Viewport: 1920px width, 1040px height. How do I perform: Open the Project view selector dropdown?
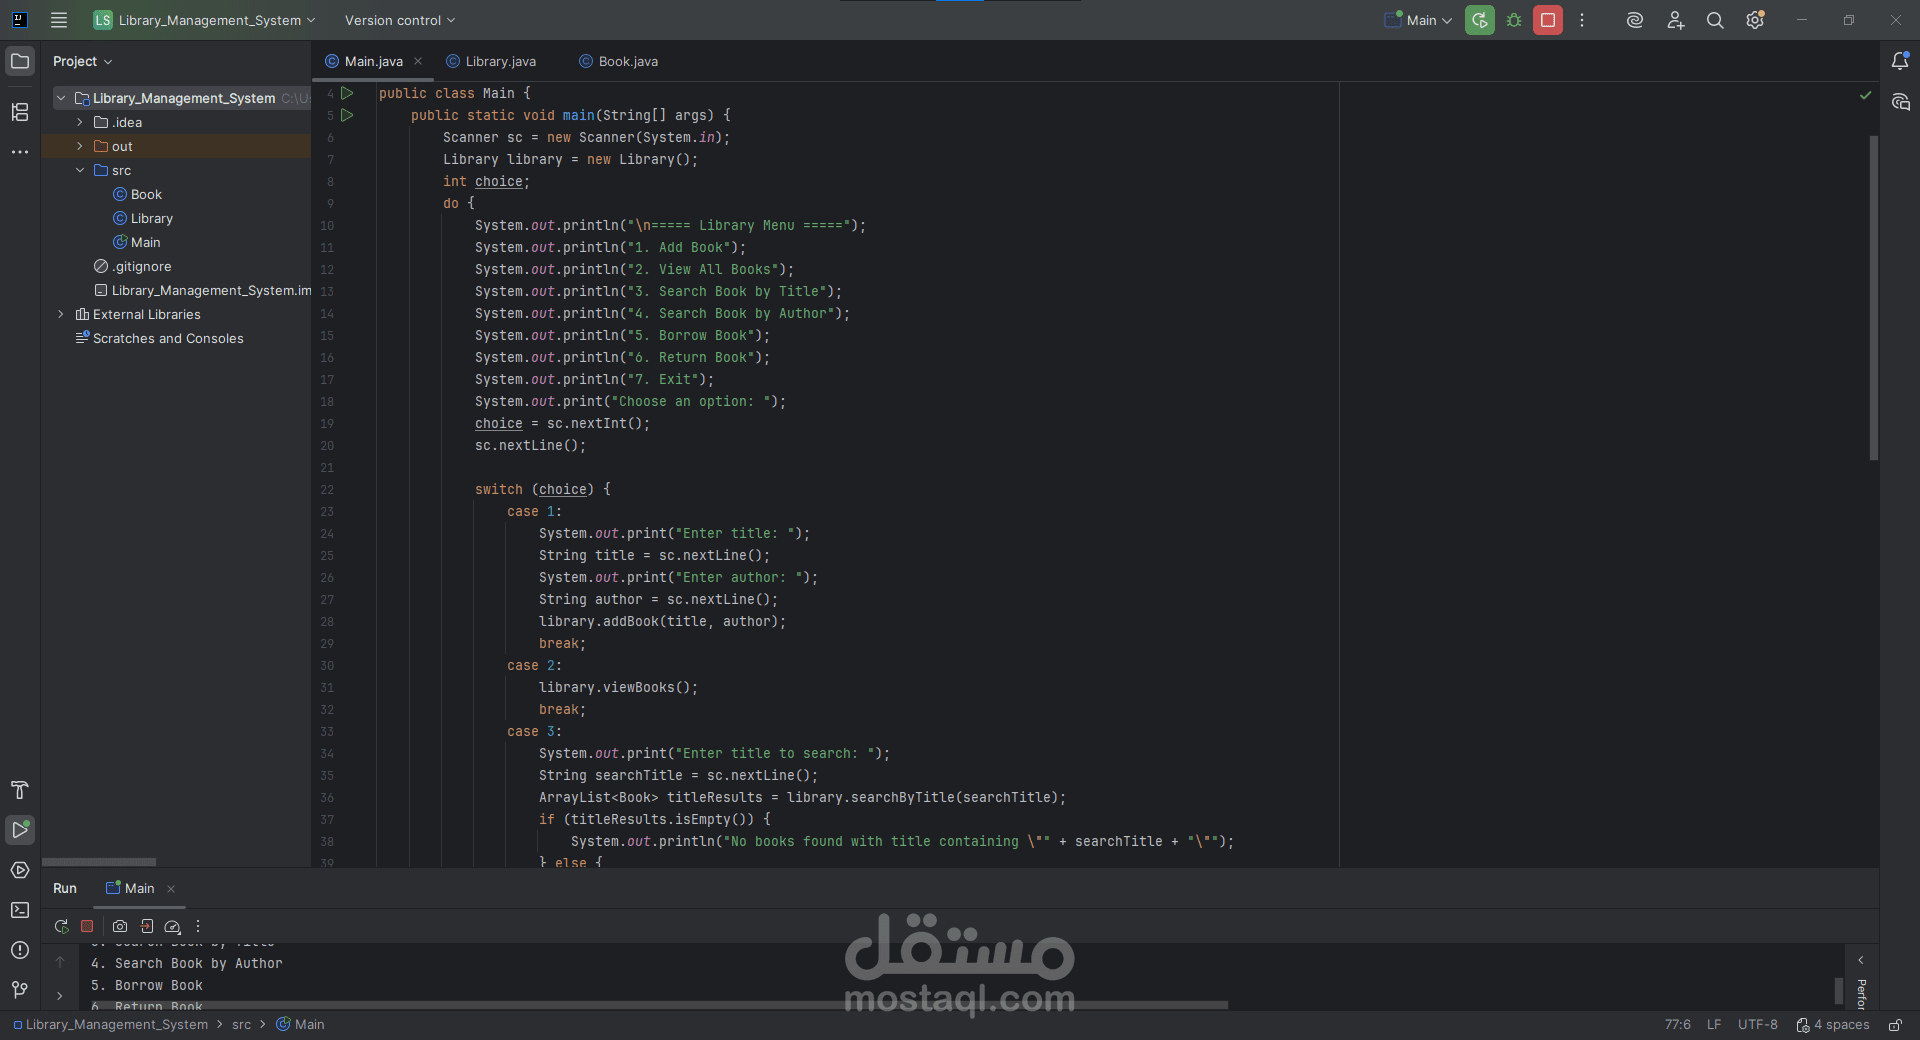(83, 61)
